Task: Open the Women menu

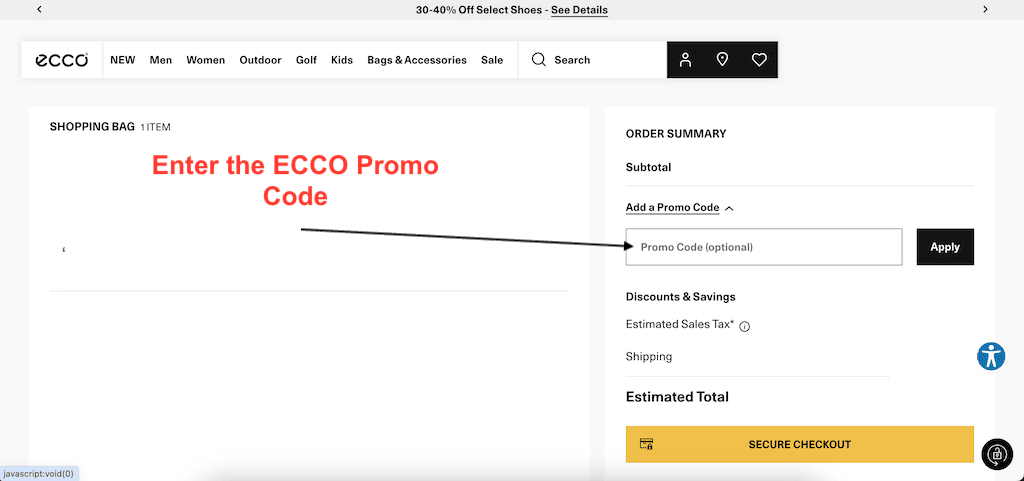Action: pos(206,60)
